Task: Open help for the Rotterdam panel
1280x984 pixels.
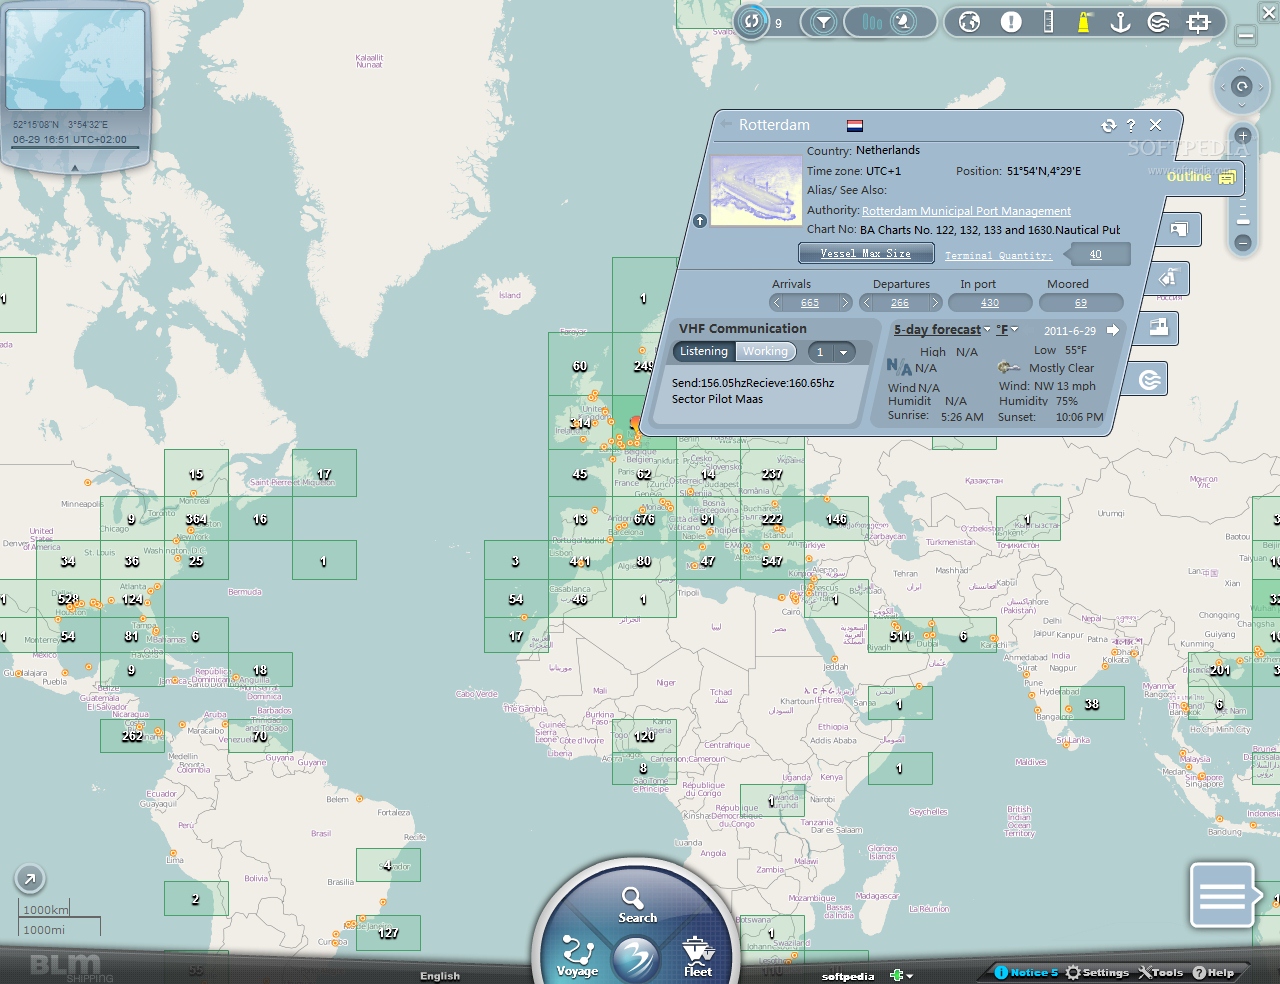Action: [1131, 125]
